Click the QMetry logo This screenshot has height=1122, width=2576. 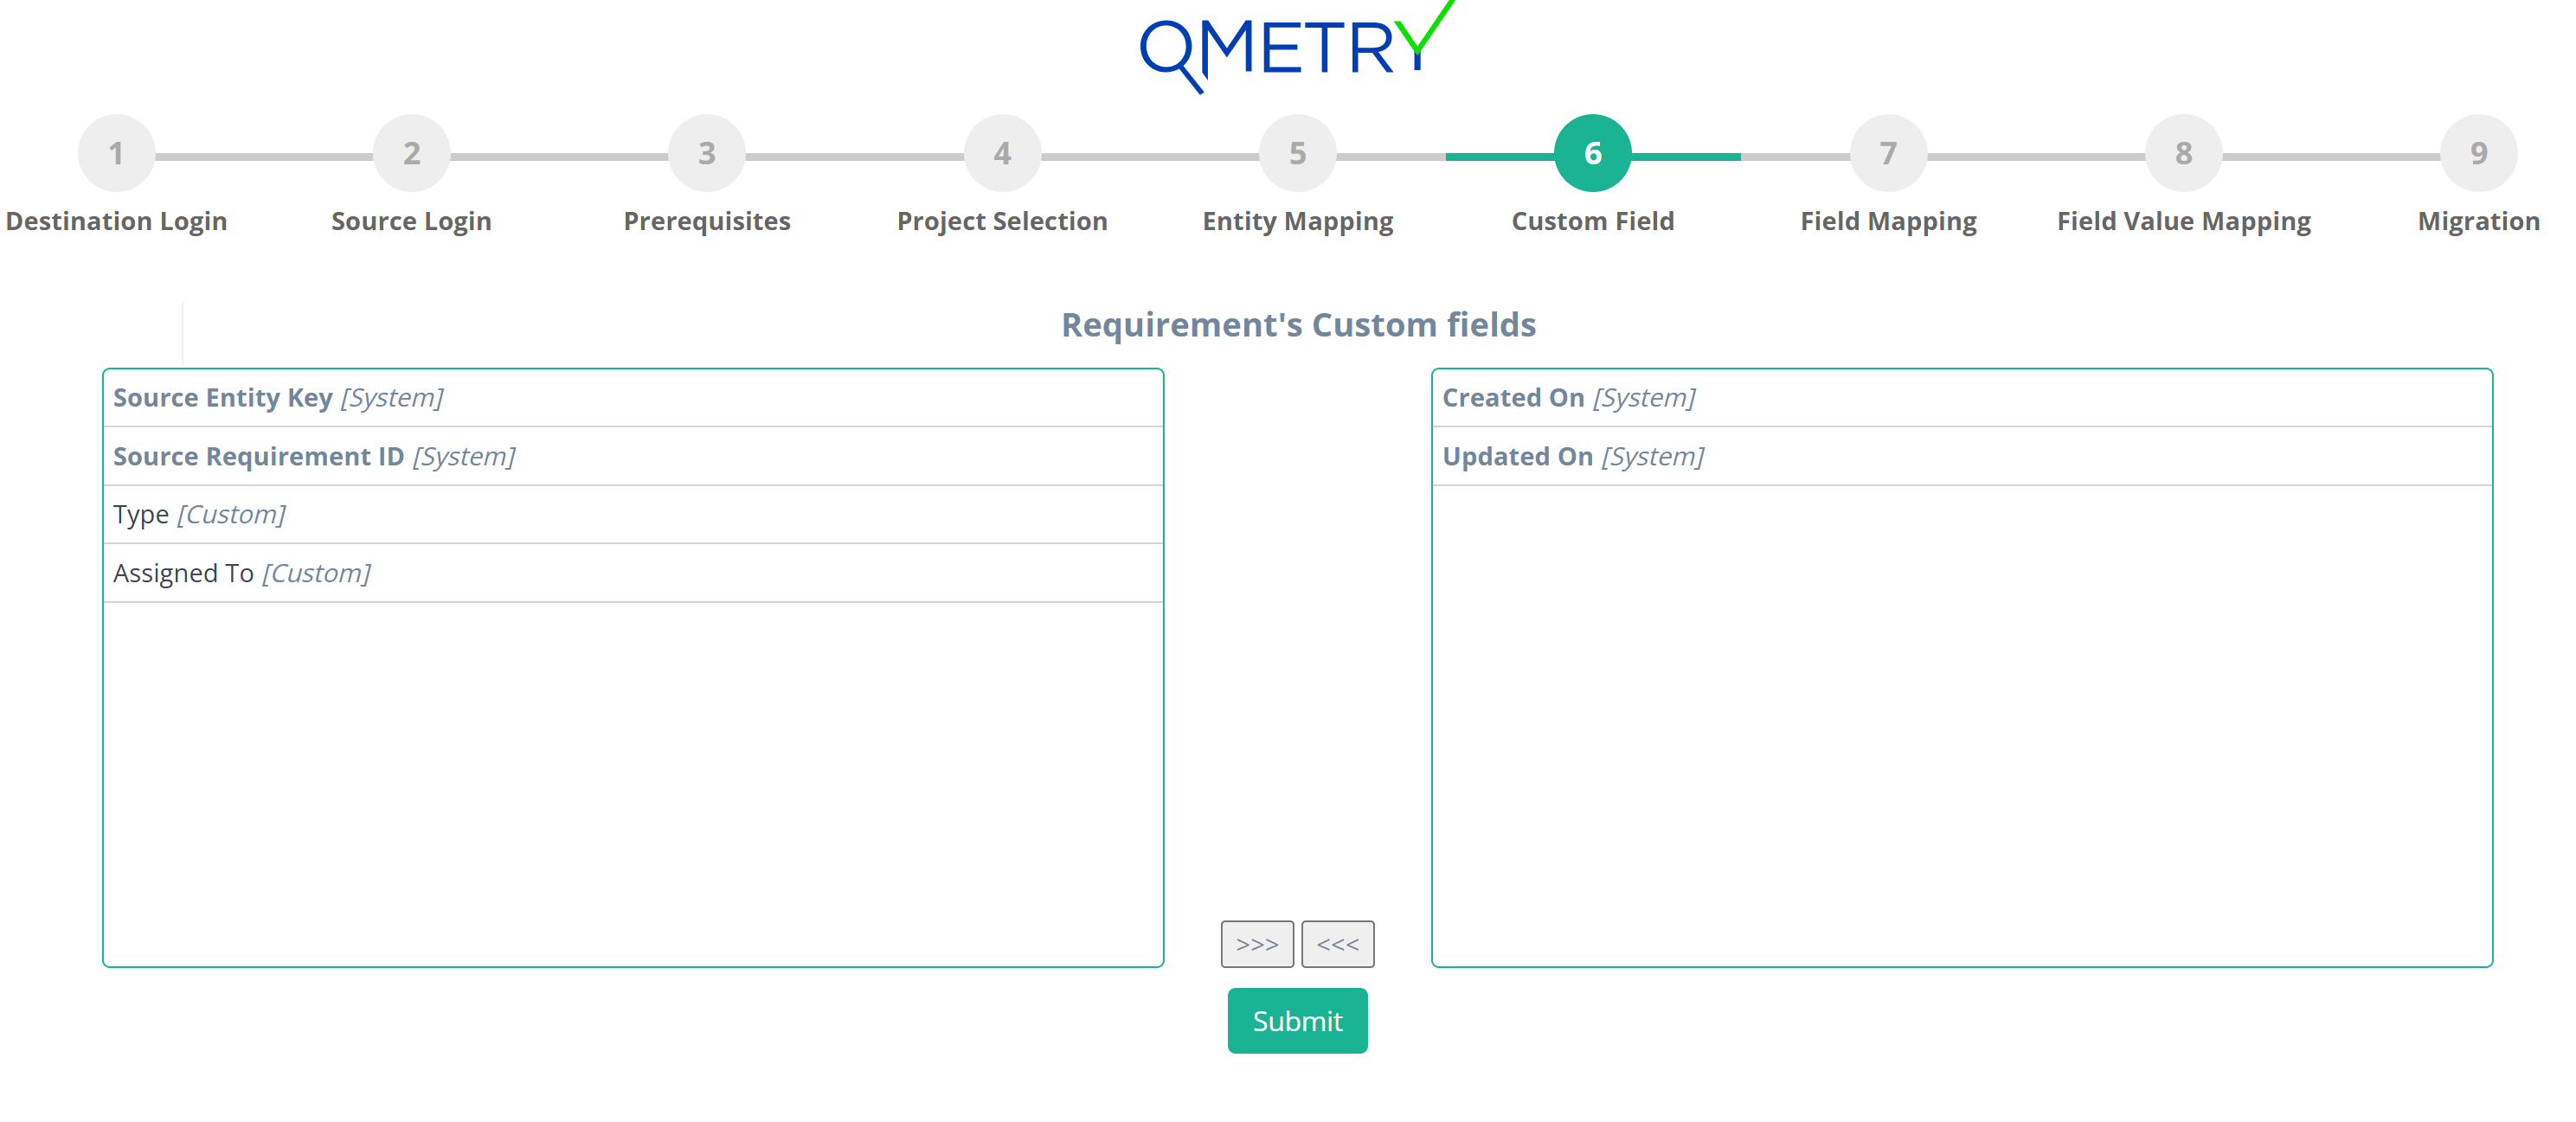(x=1297, y=47)
